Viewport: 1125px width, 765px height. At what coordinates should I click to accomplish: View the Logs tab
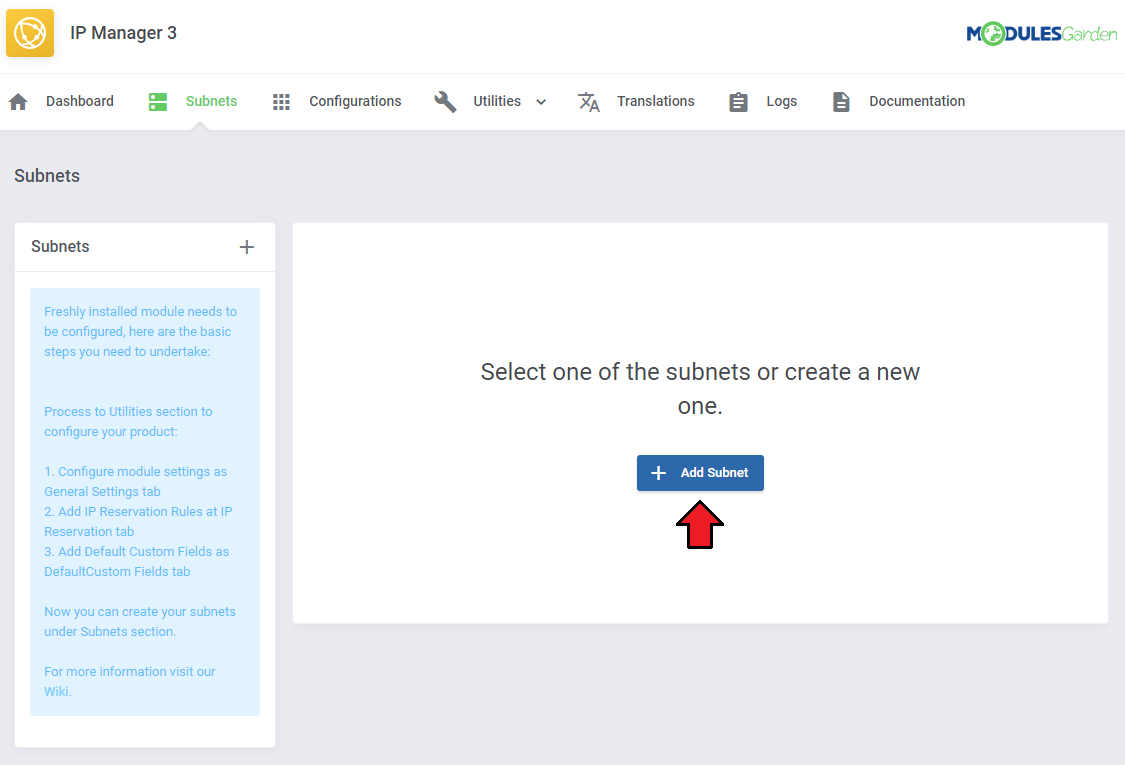click(781, 101)
